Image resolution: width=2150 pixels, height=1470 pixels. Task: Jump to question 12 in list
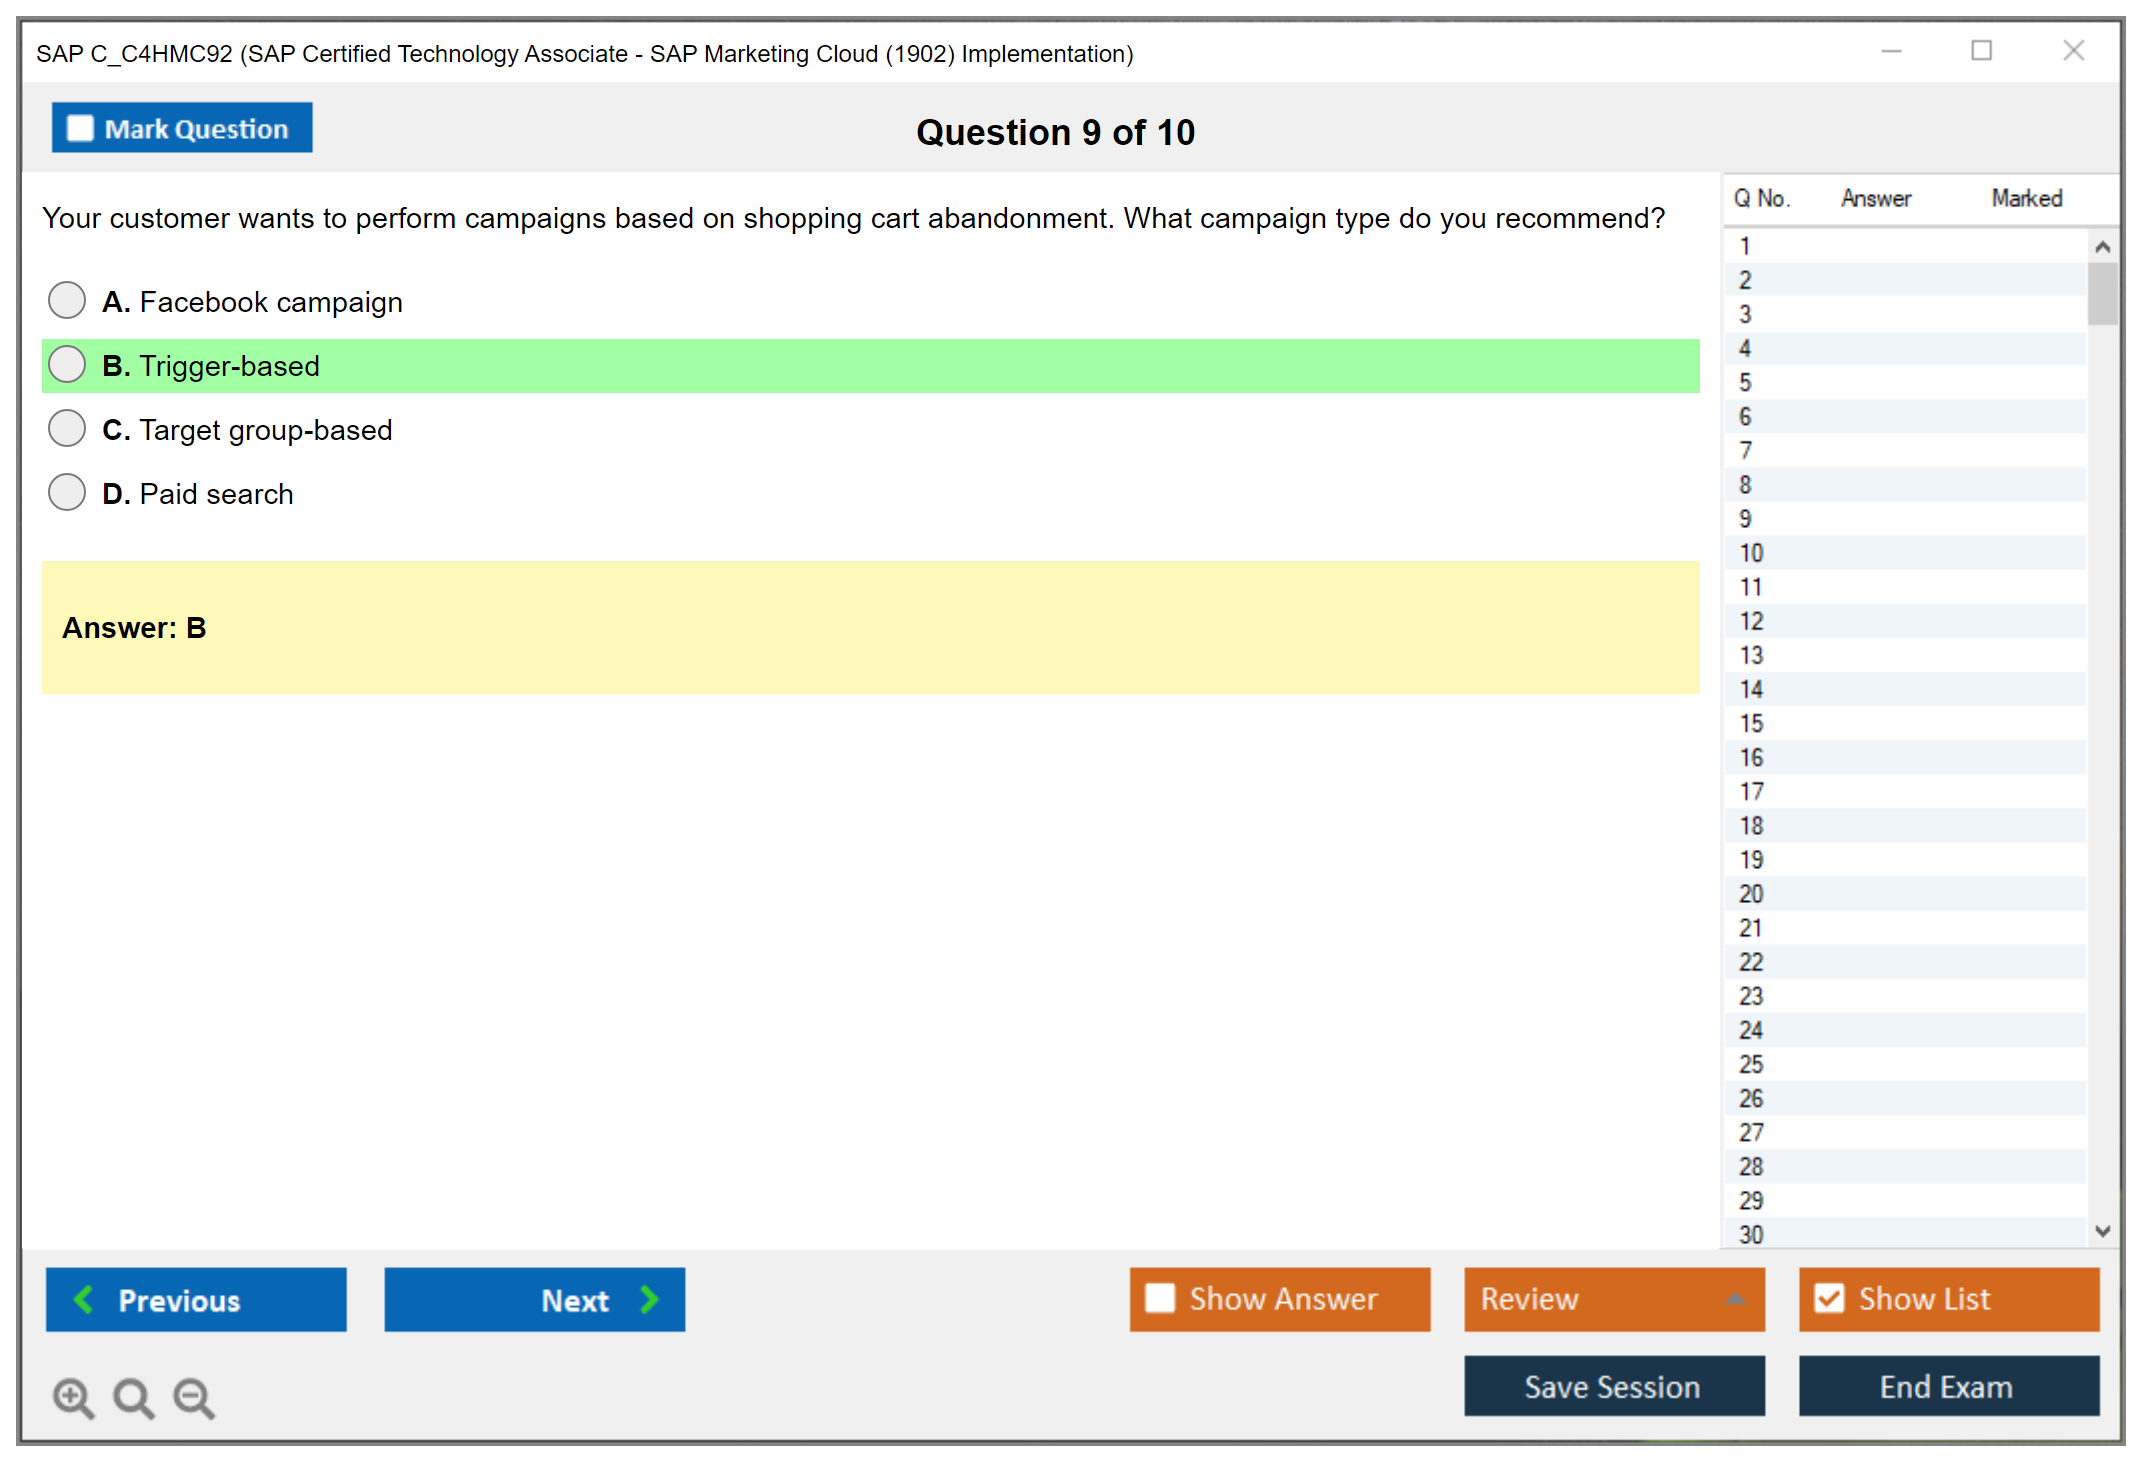(x=1751, y=621)
